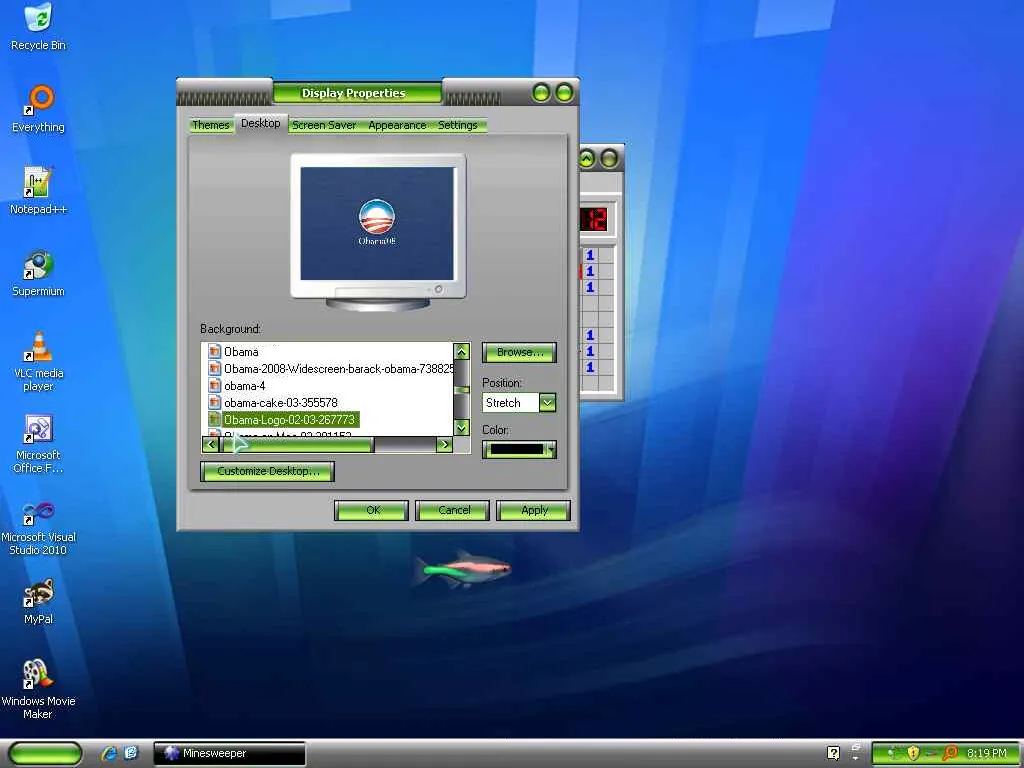Open the Recycle Bin desktop icon
This screenshot has width=1024, height=768.
pos(39,27)
